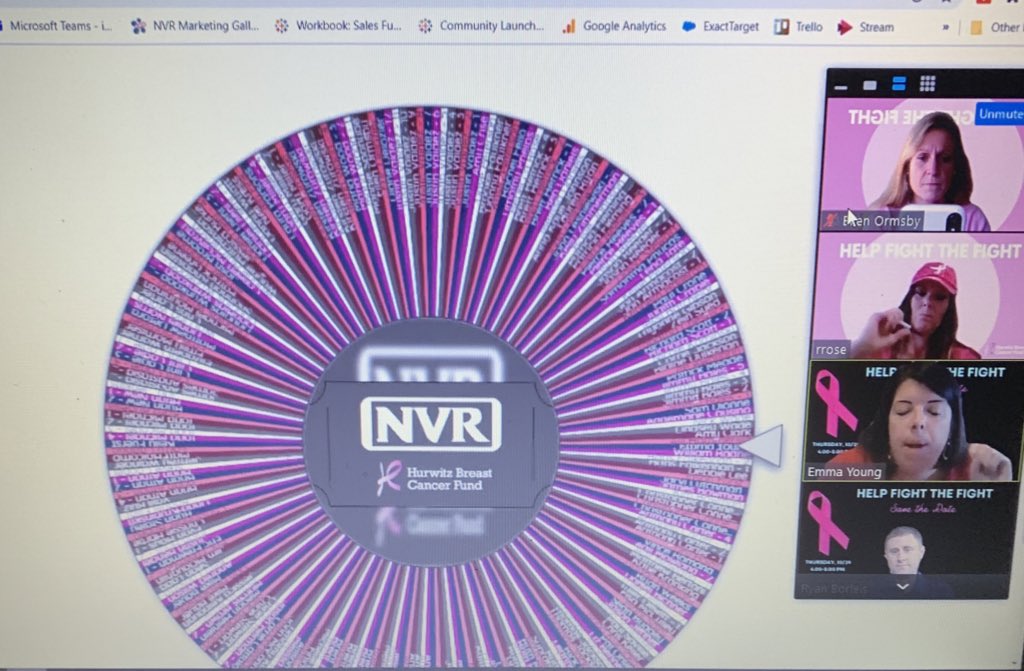This screenshot has height=671, width=1024.
Task: Select rrose's video thumbnail
Action: click(x=918, y=296)
